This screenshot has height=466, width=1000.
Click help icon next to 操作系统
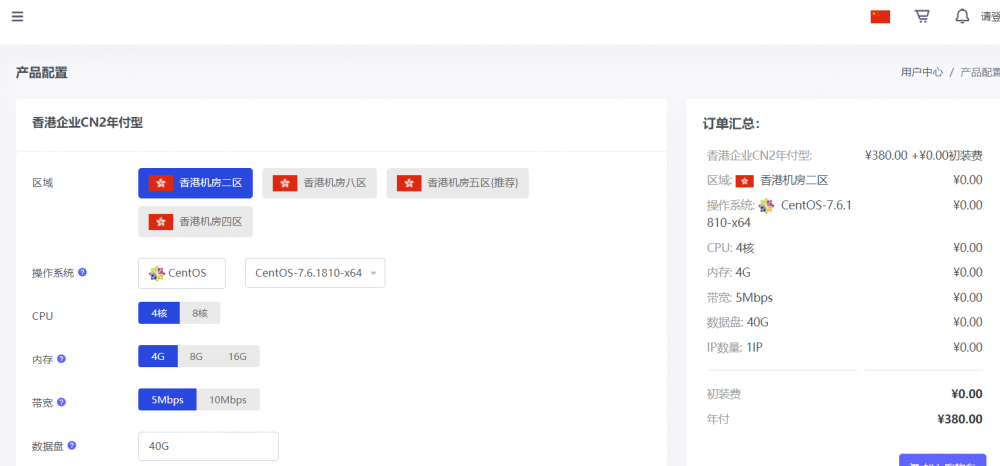[82, 272]
